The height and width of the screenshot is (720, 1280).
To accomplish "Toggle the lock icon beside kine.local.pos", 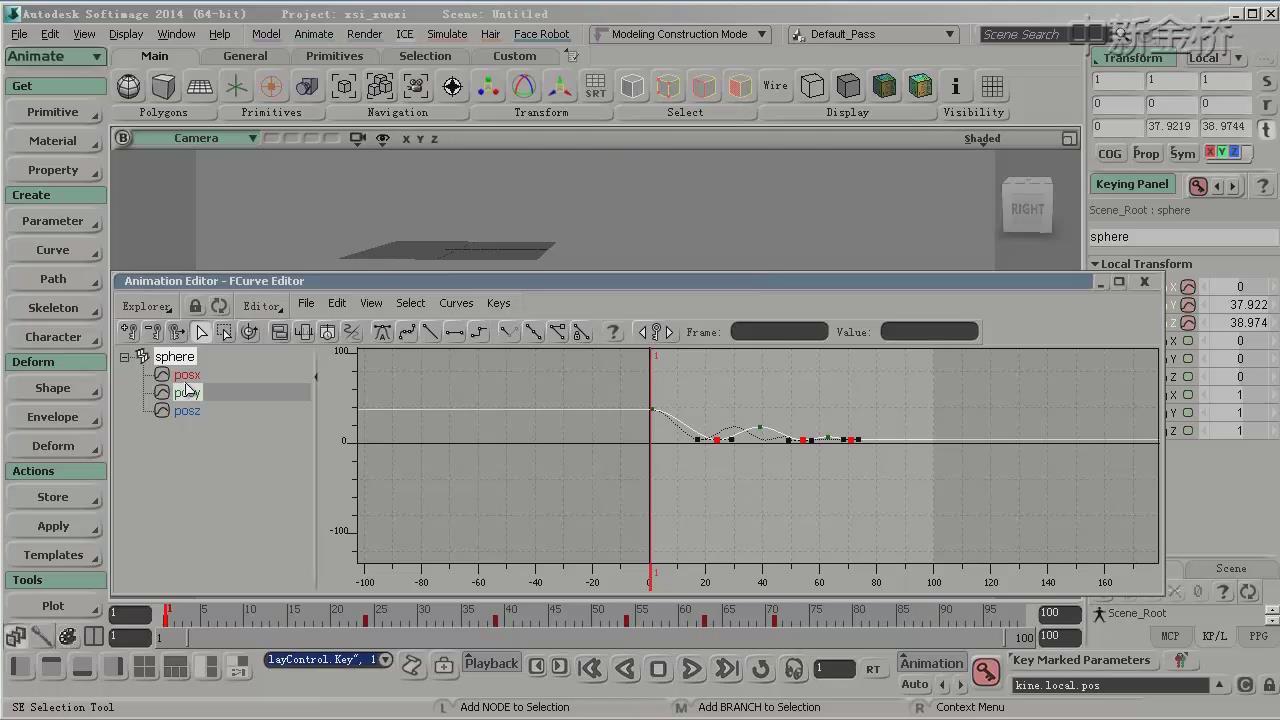I will (x=1269, y=685).
